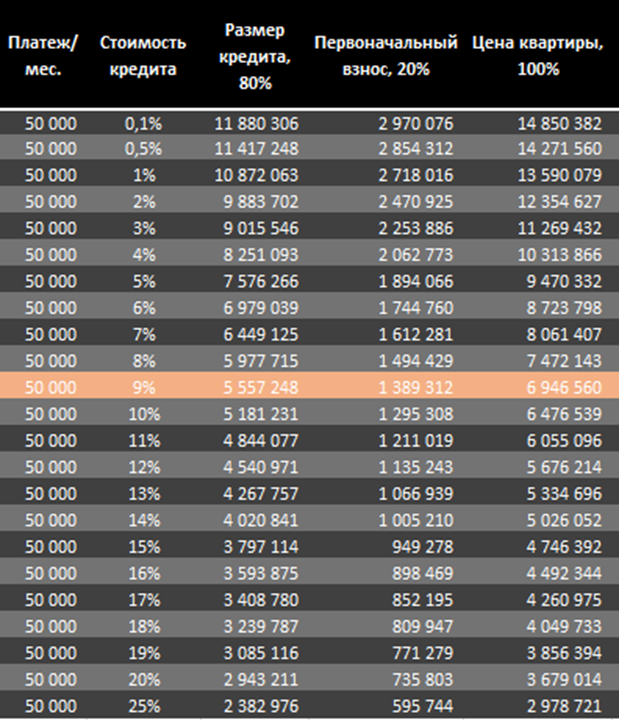Select the 25% rate cell
The height and width of the screenshot is (720, 619).
pyautogui.click(x=144, y=706)
